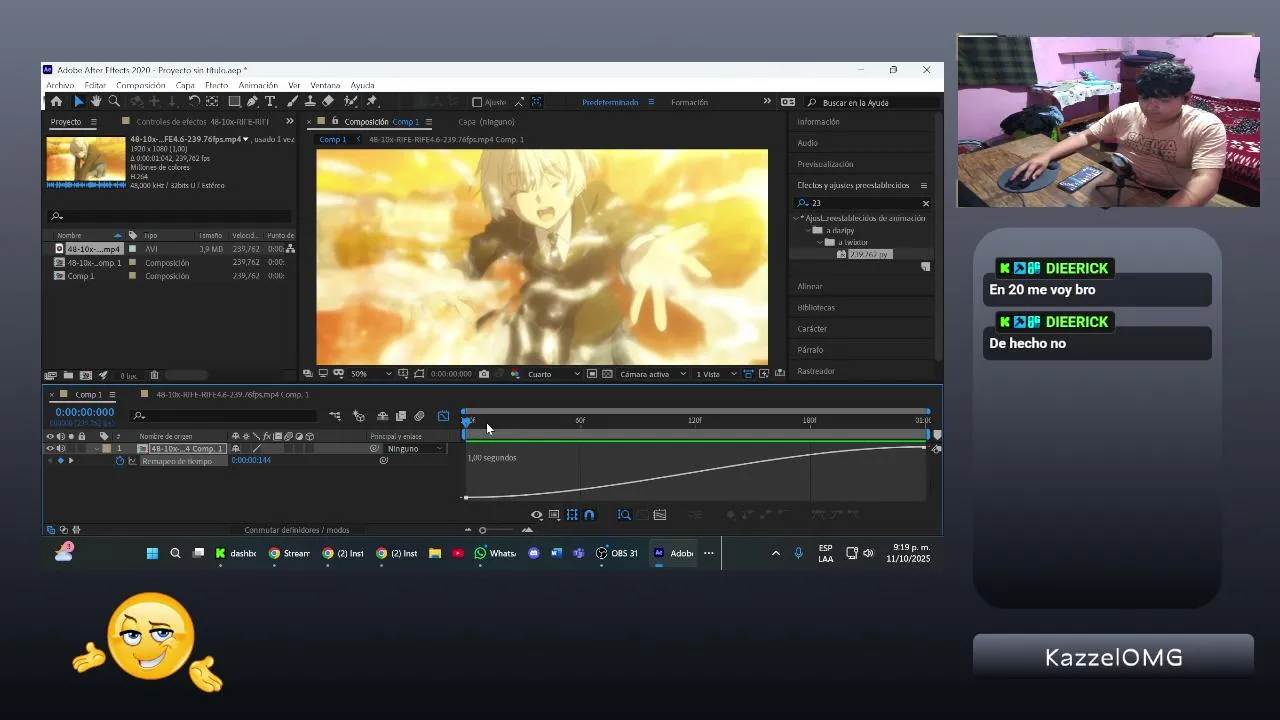Click Conmutar definidores / modos button

point(297,530)
